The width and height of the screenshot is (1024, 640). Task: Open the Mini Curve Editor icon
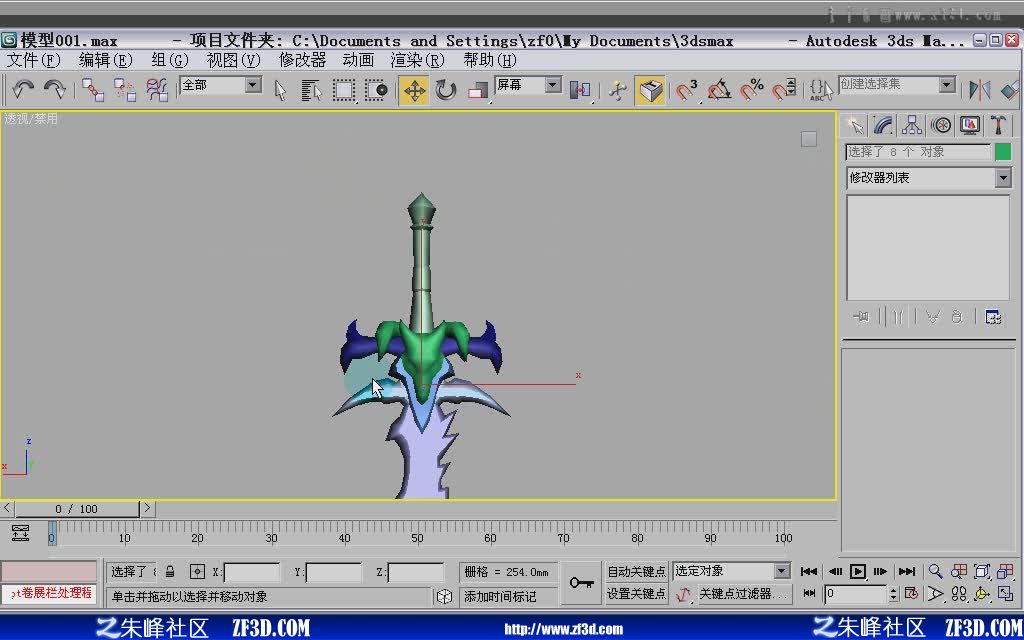coord(20,534)
